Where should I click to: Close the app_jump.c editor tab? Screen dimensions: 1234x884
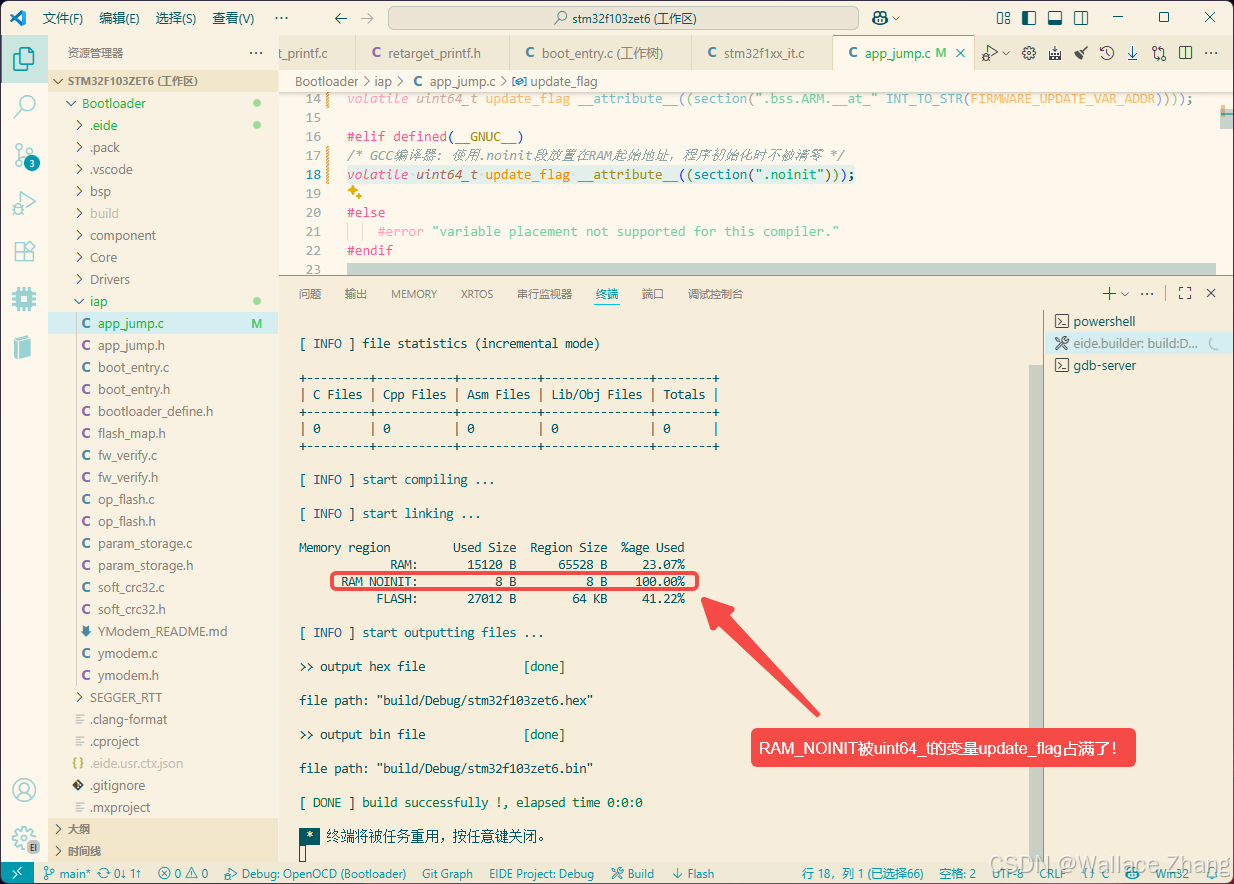click(x=962, y=53)
